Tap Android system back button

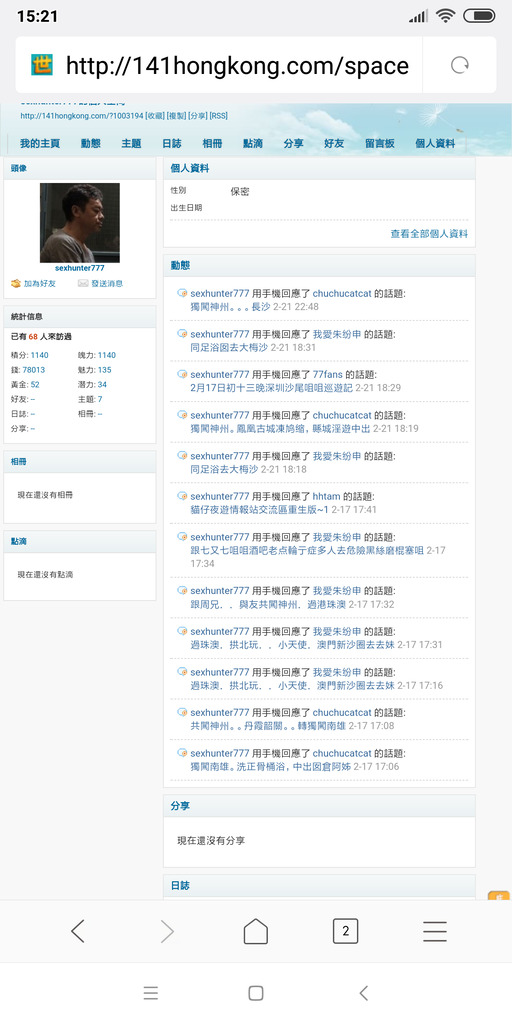coord(364,993)
